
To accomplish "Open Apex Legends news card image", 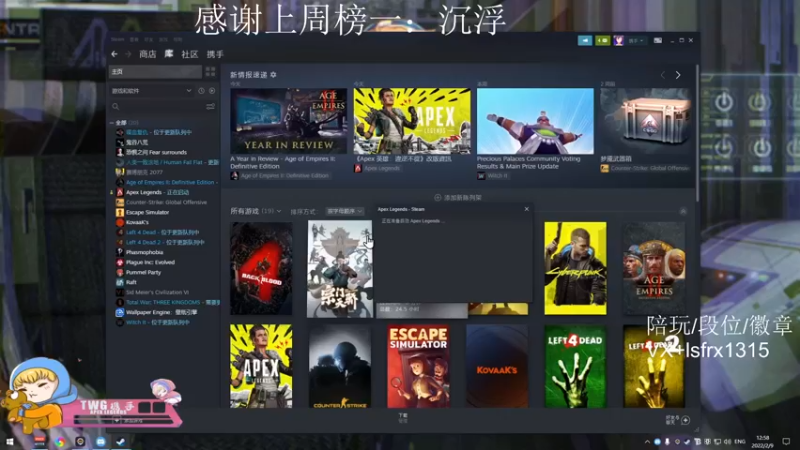I will coord(412,121).
